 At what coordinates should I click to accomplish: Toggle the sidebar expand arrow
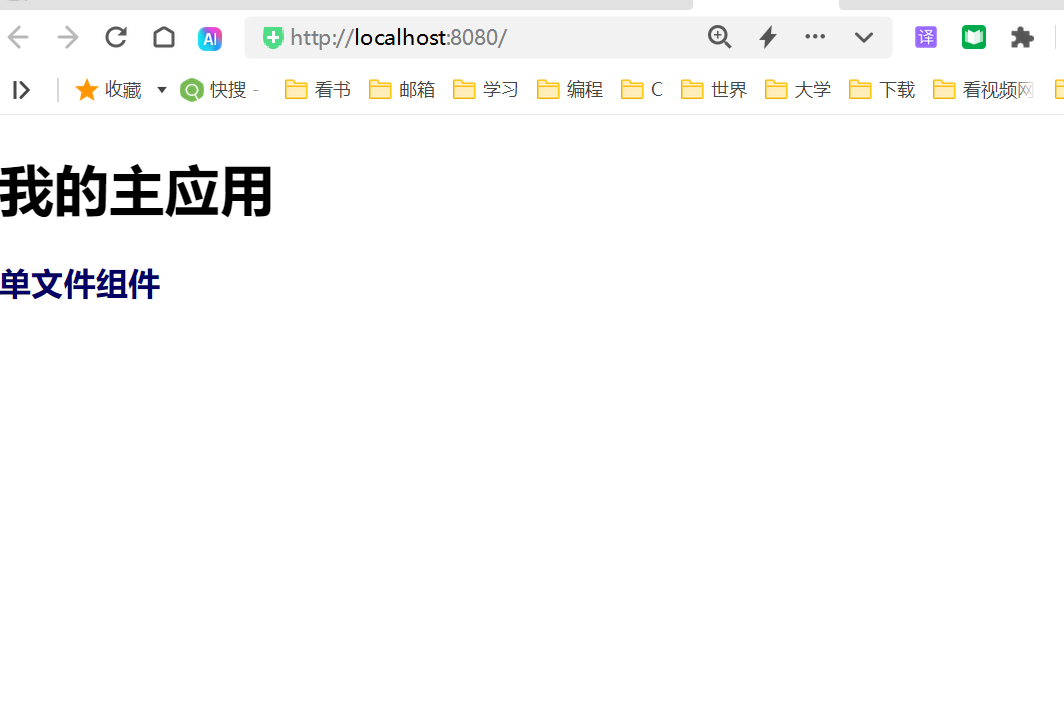(x=22, y=90)
